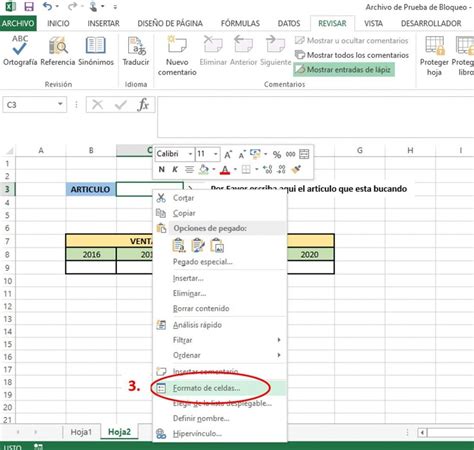This screenshot has width=474, height=450.
Task: Click the thousands separator 000 icon
Action: tap(290, 154)
